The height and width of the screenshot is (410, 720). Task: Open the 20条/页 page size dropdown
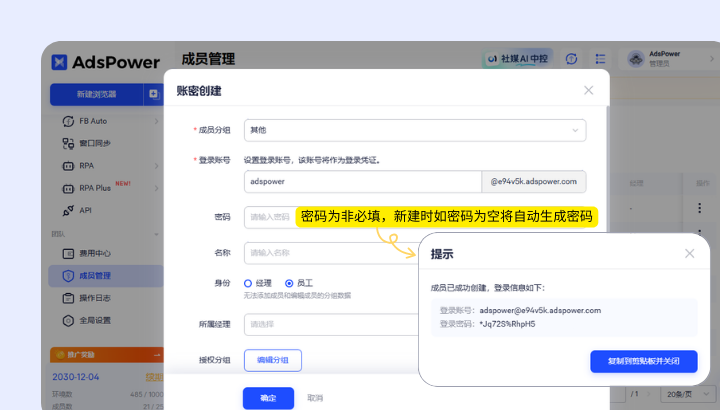[x=687, y=394]
